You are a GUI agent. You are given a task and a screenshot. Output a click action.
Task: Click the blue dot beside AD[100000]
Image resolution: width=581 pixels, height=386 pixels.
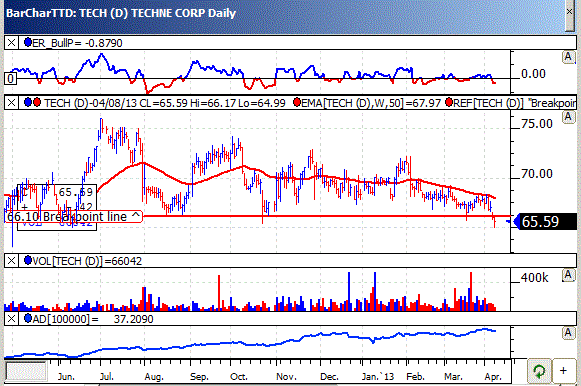(x=28, y=319)
